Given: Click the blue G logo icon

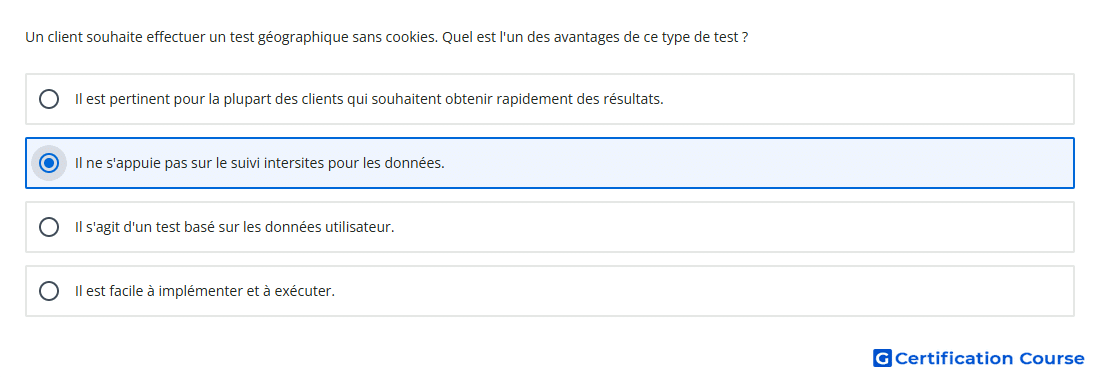Looking at the screenshot, I should [882, 358].
